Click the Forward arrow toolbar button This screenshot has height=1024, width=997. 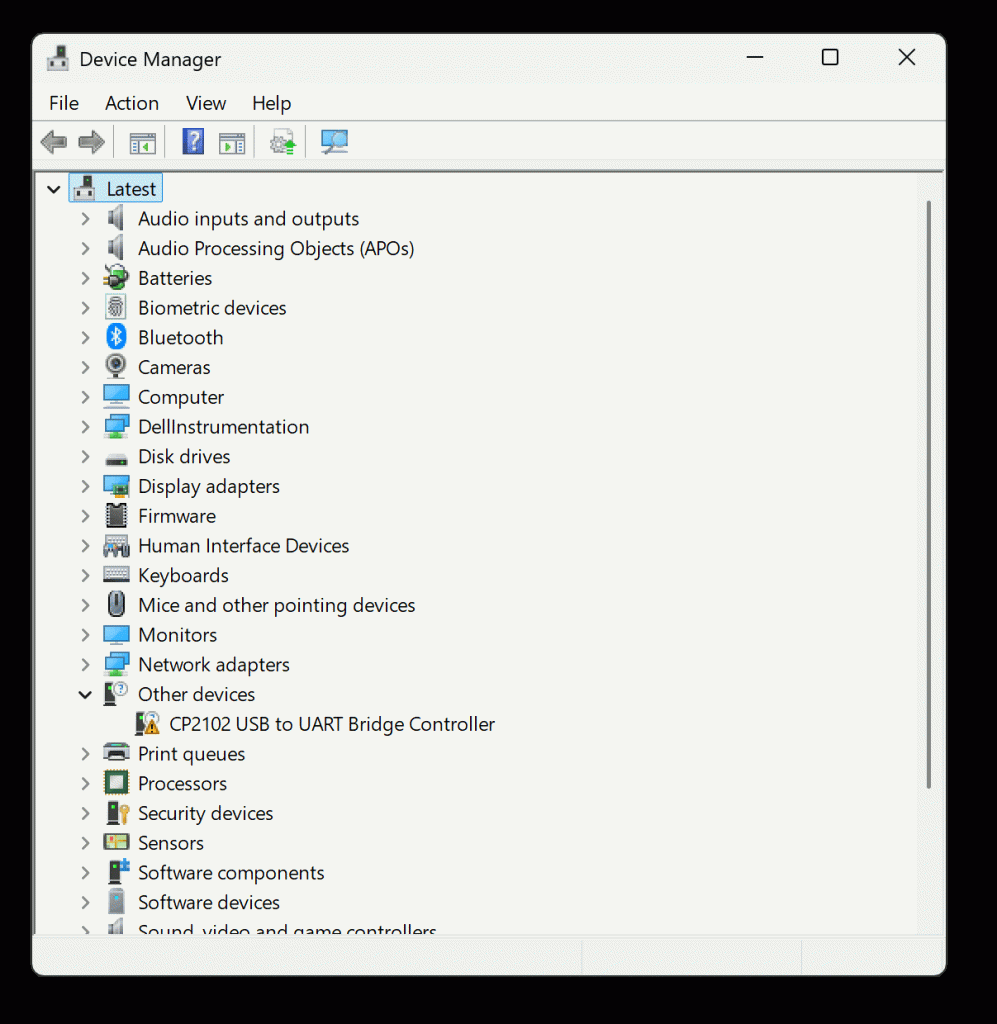coord(91,143)
